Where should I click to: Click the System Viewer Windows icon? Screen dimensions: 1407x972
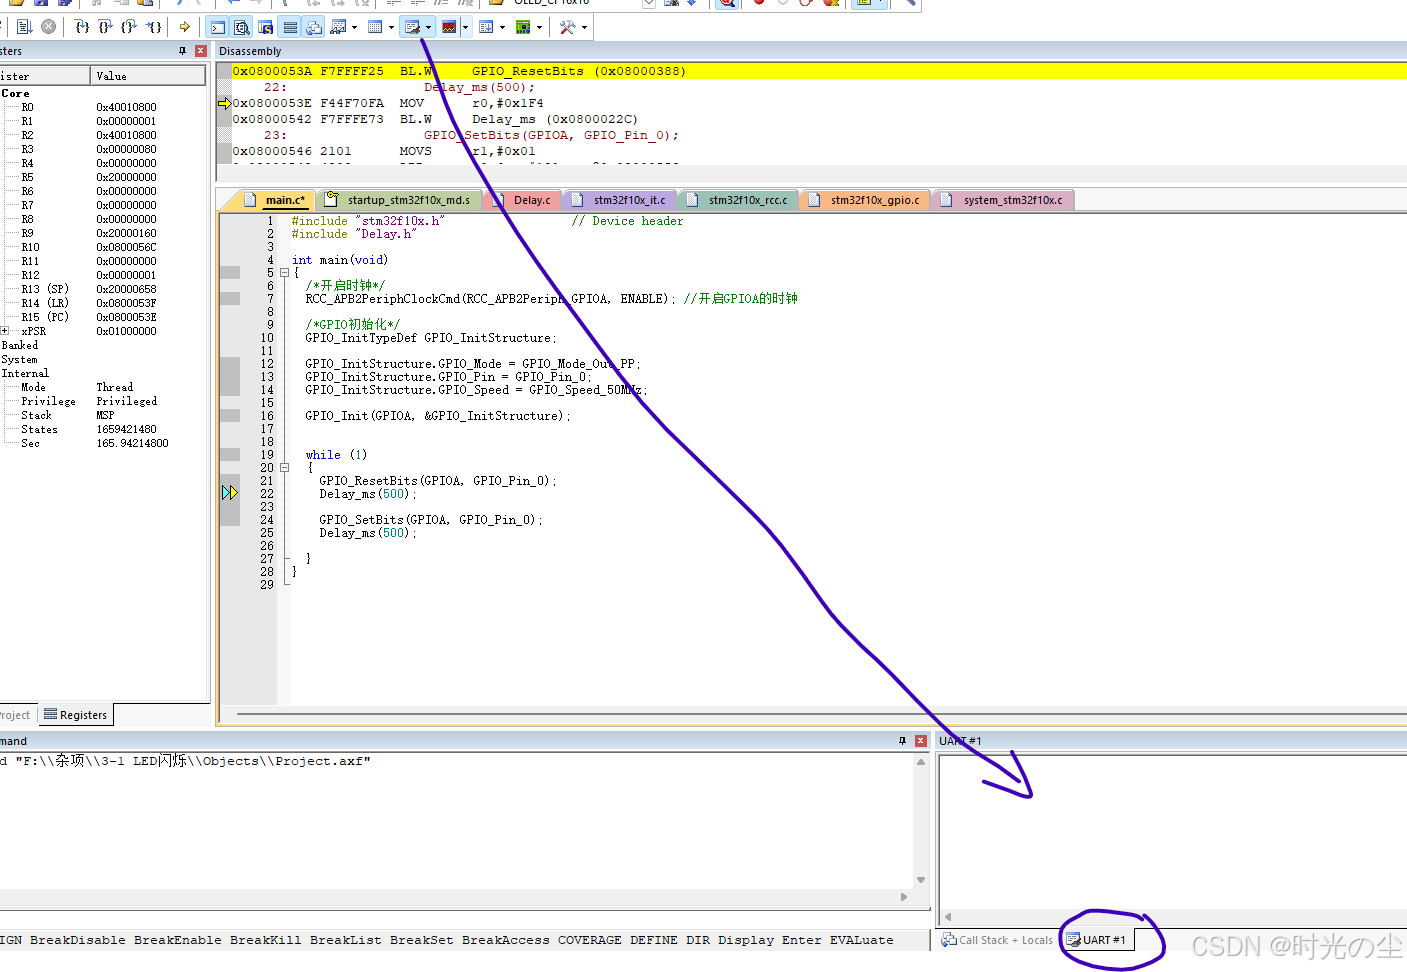(x=523, y=27)
